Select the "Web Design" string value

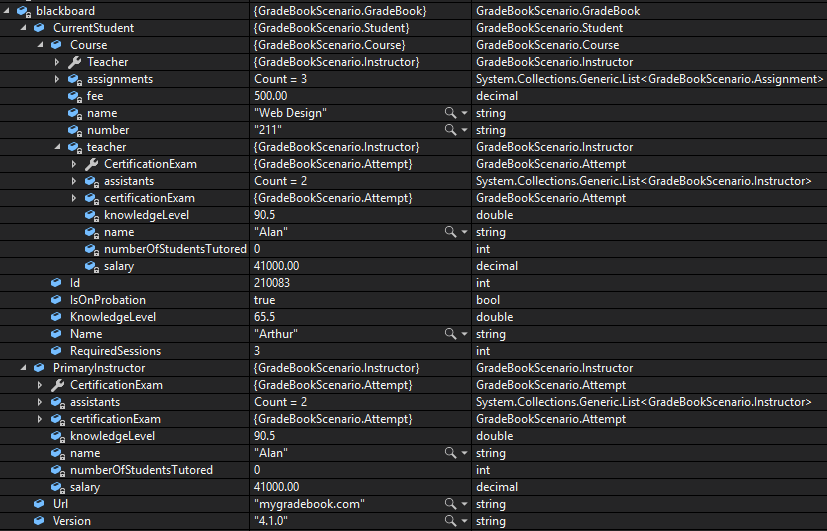(290, 113)
